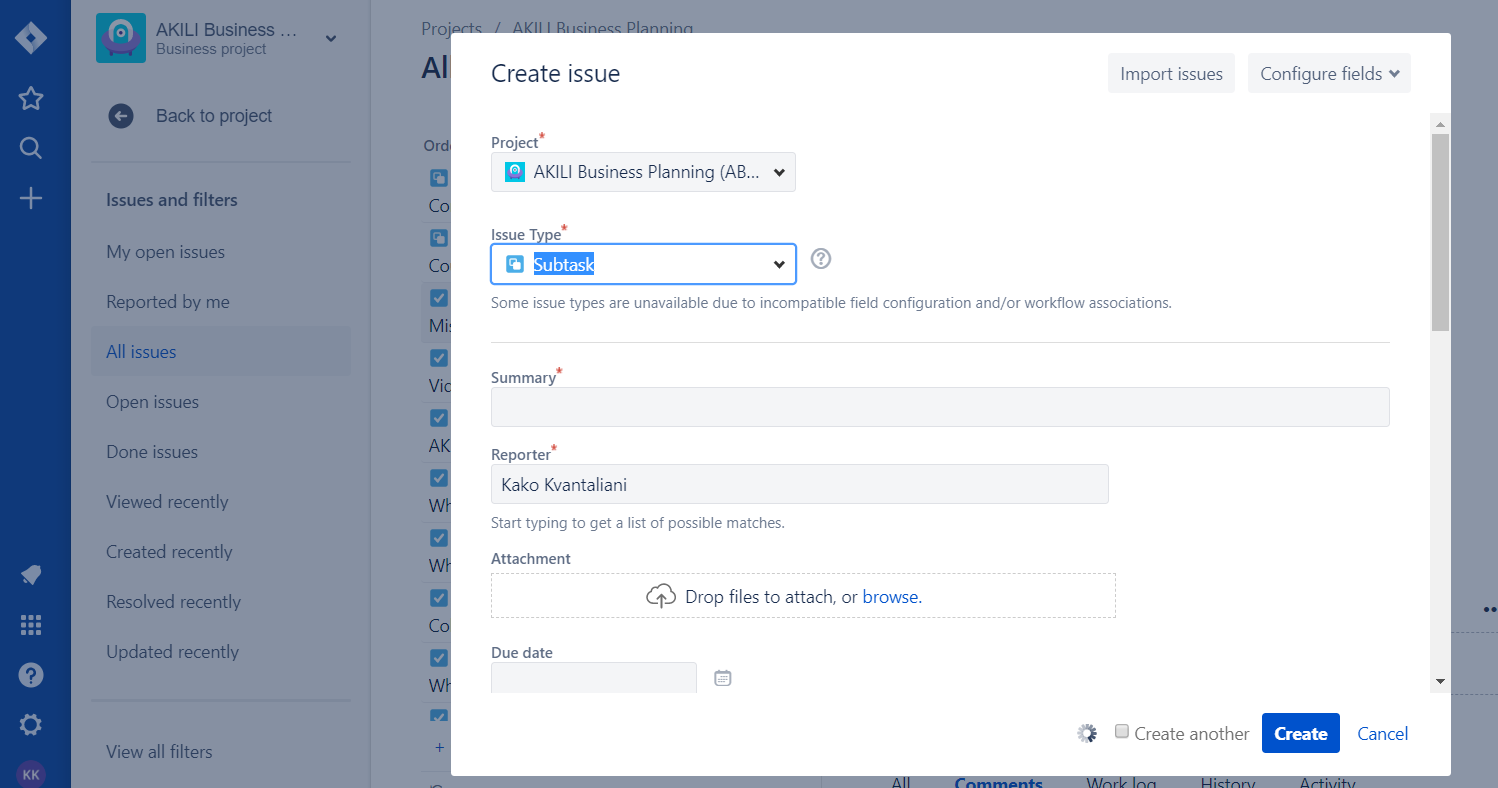Image resolution: width=1498 pixels, height=788 pixels.
Task: Click inside the Summary text field
Action: (x=938, y=407)
